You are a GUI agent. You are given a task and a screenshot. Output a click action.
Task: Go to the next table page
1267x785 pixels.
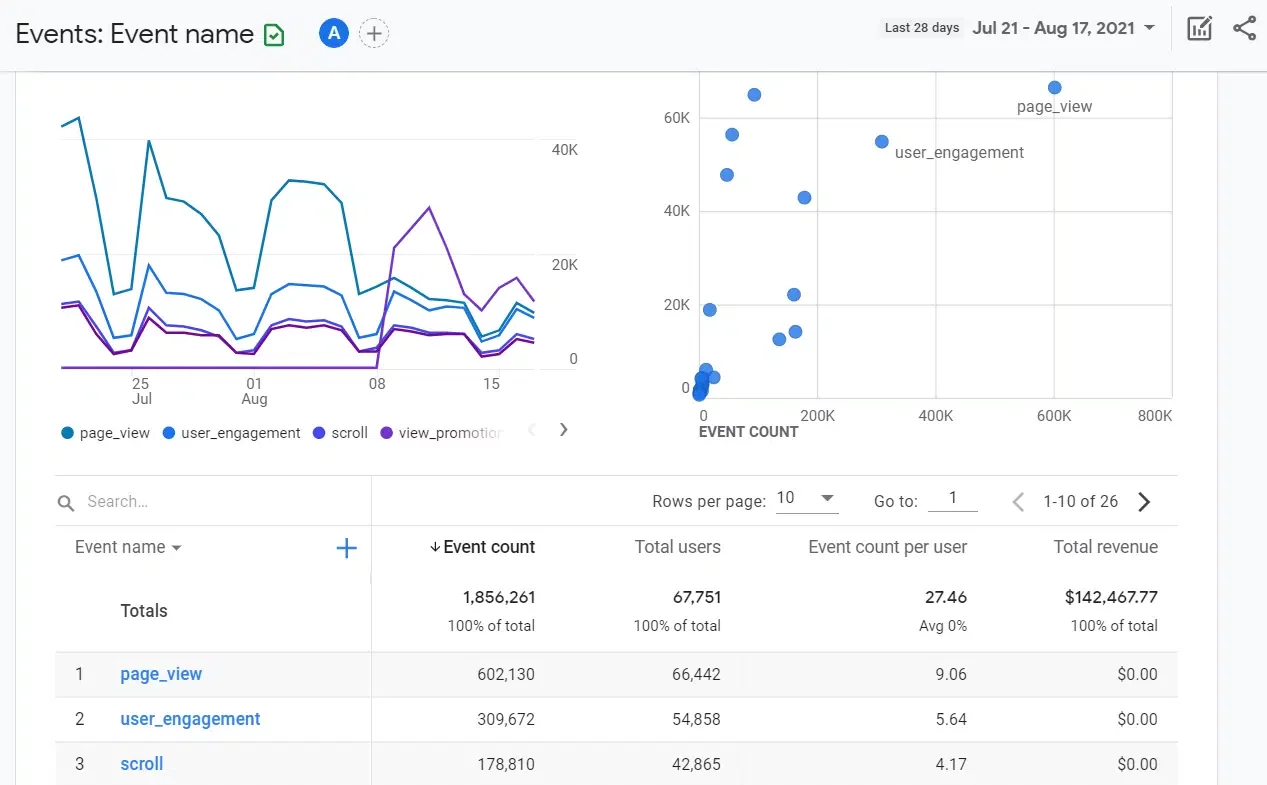point(1144,501)
